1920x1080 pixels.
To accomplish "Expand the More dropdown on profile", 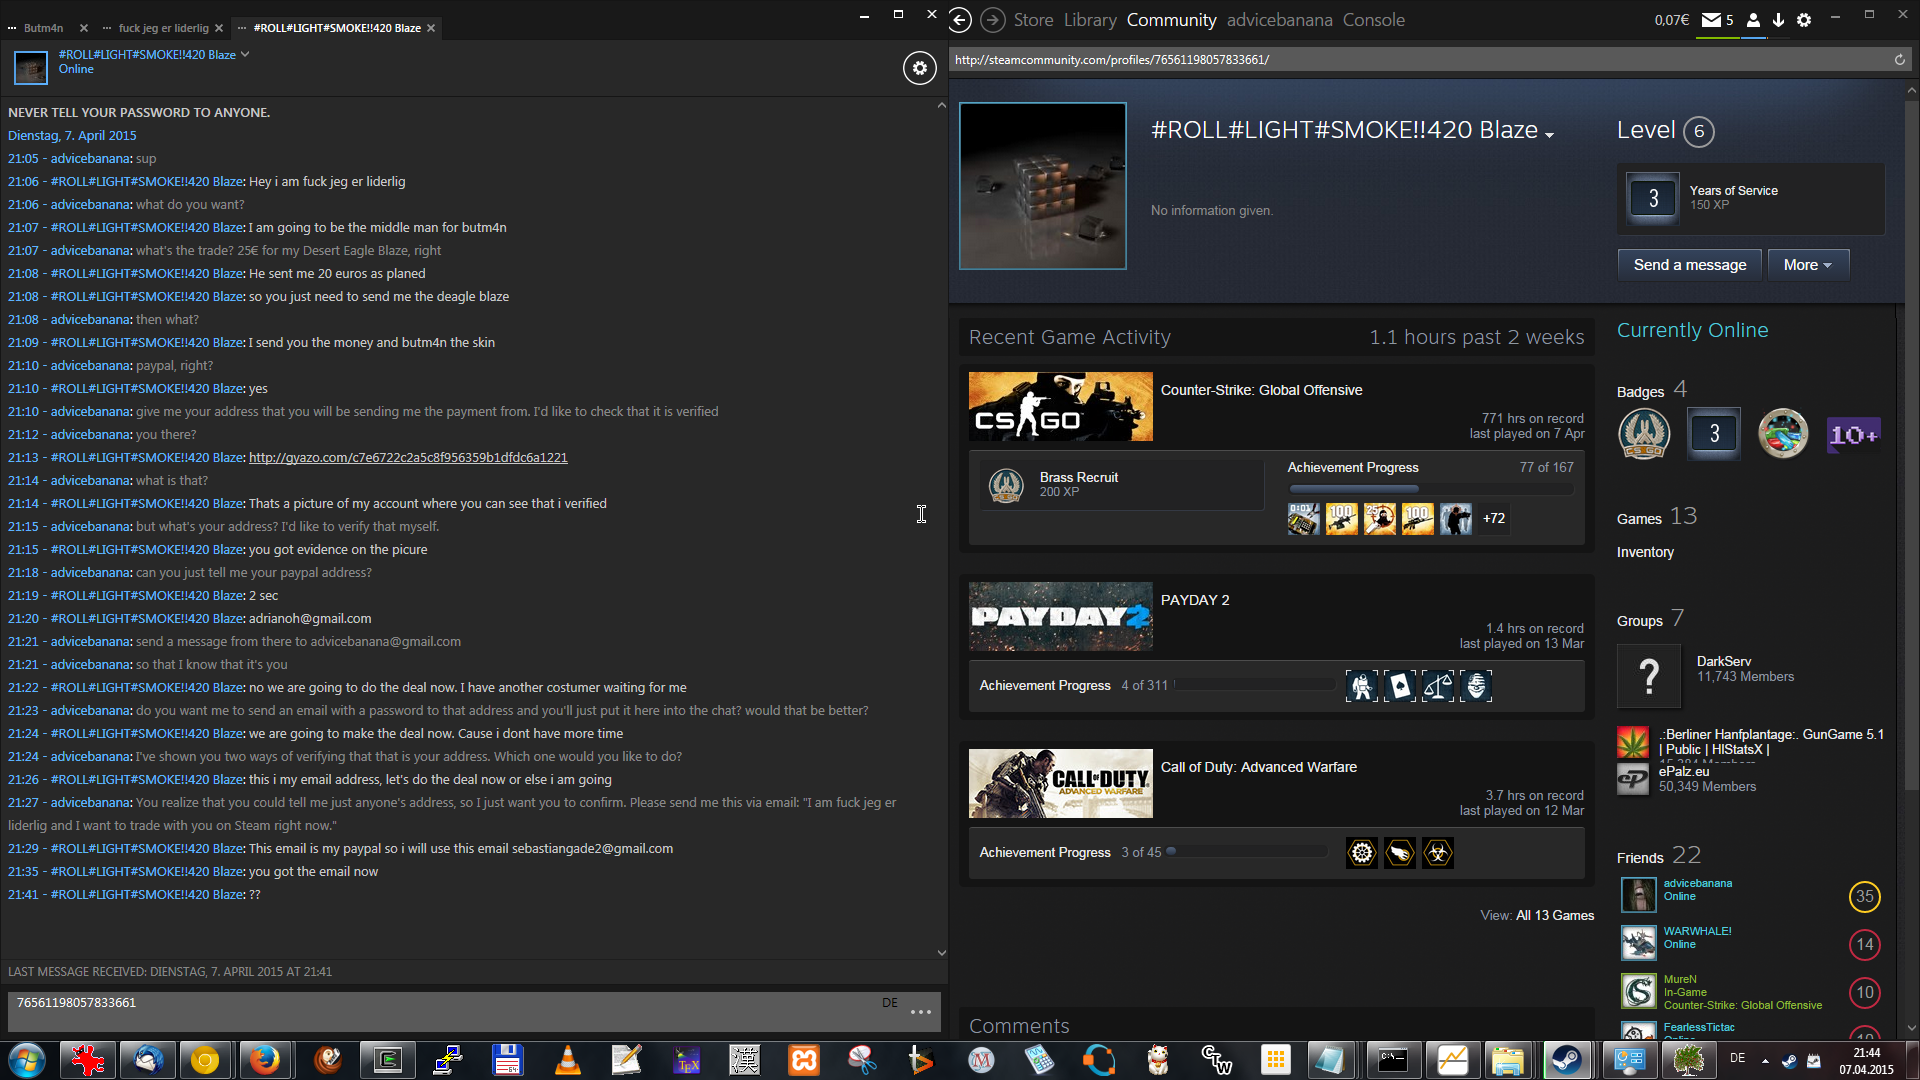I will [1808, 265].
